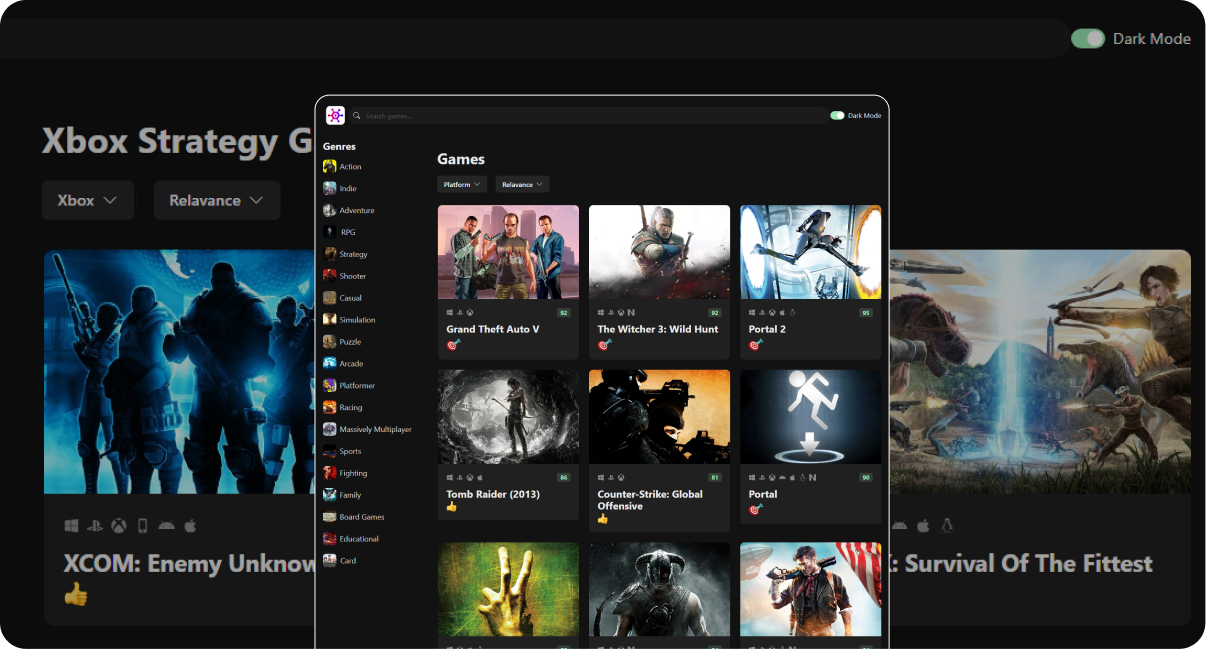Viewport: 1206px width, 649px height.
Task: Open the Fighting genre icon
Action: (x=330, y=473)
